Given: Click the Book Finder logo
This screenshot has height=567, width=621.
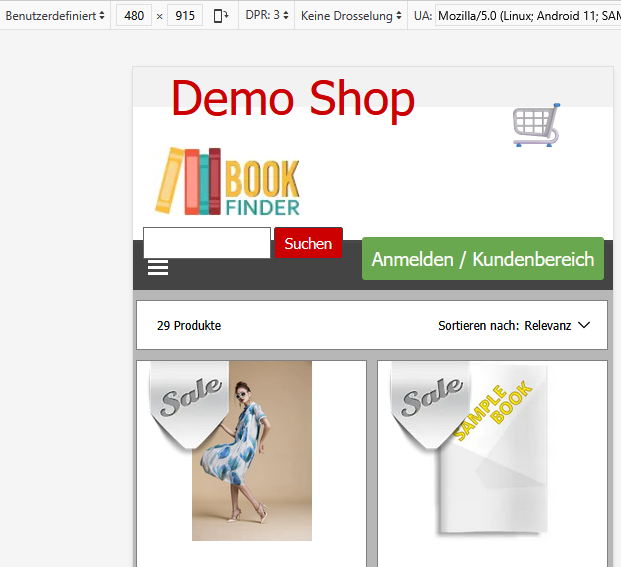Looking at the screenshot, I should tap(227, 181).
